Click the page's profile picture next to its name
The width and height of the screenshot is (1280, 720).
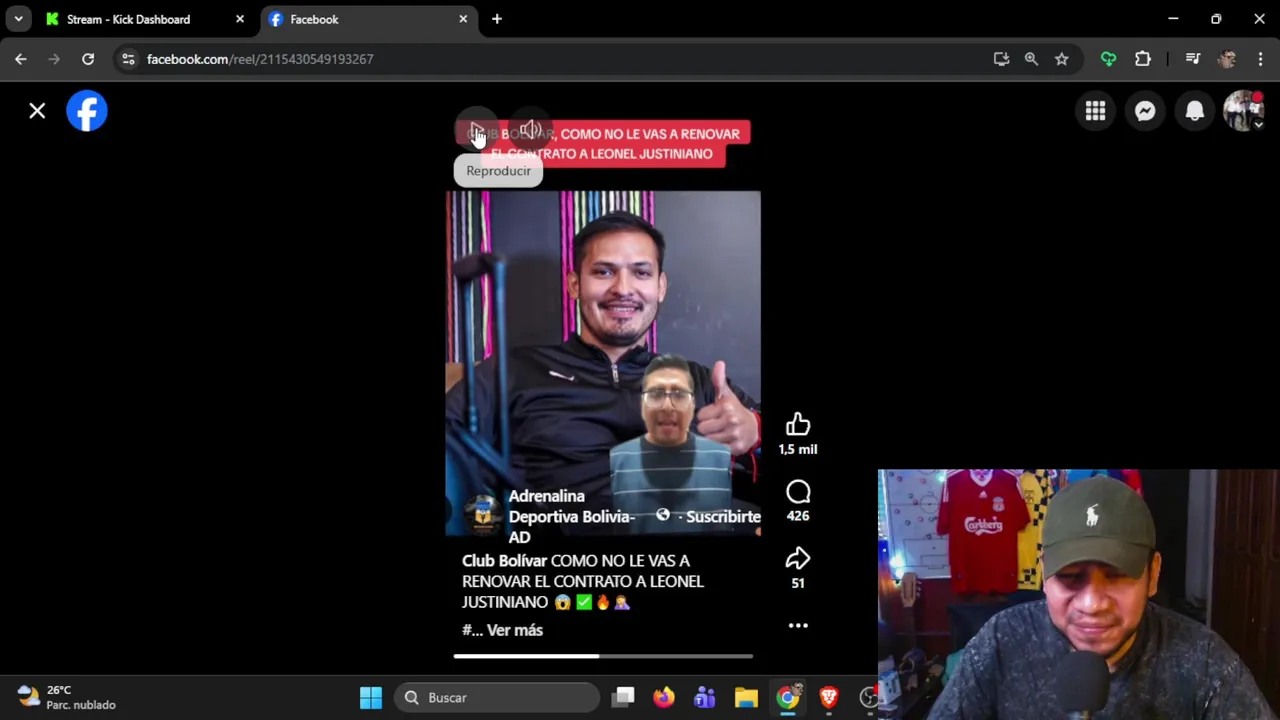coord(483,513)
